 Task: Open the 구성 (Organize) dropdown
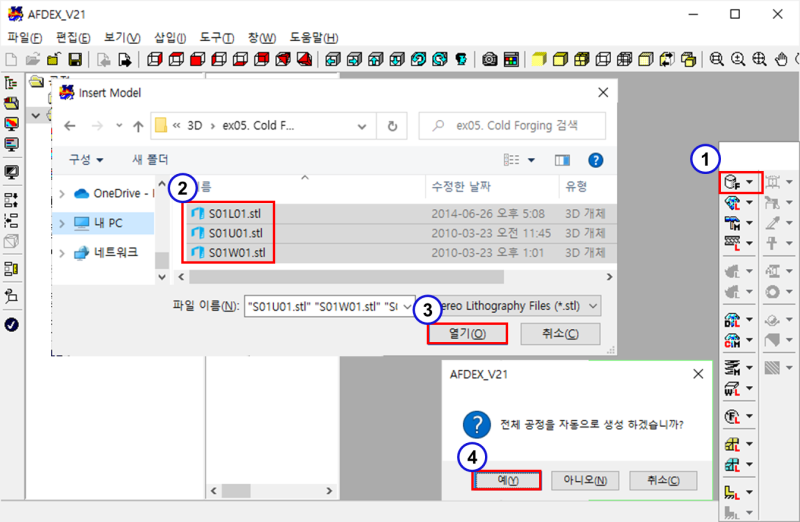coord(86,159)
